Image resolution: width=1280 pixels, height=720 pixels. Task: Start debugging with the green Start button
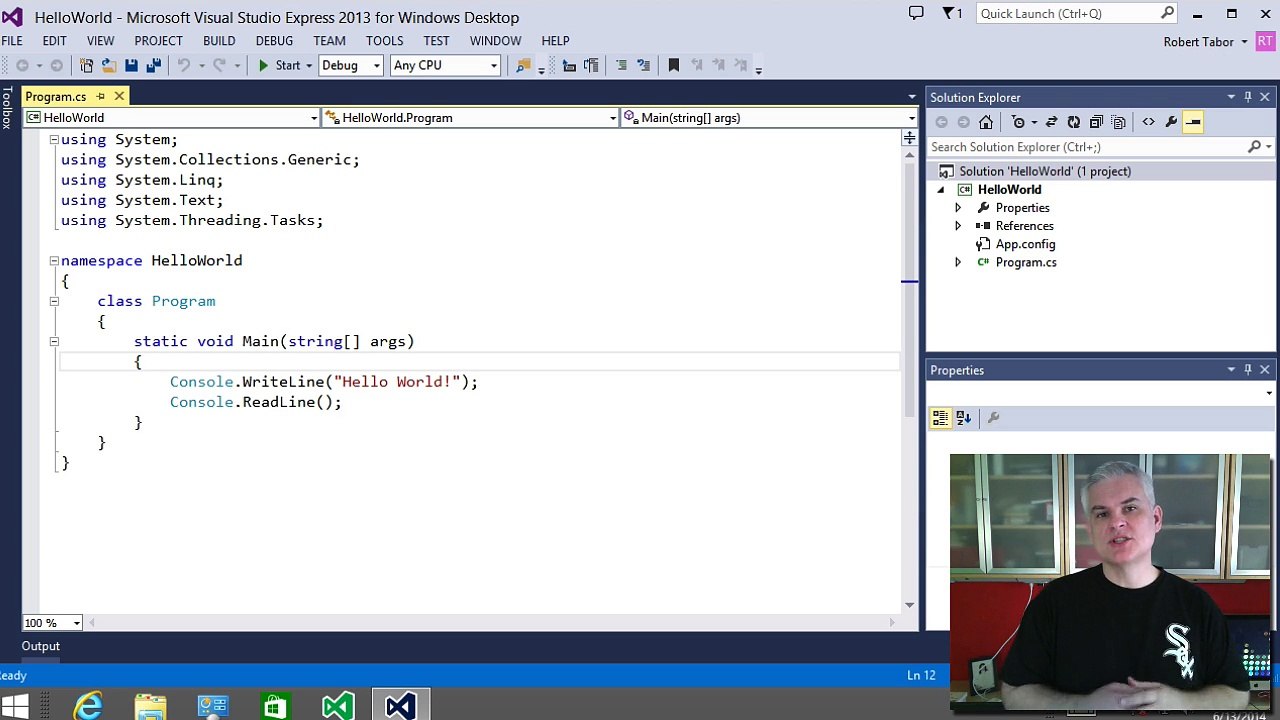[279, 65]
